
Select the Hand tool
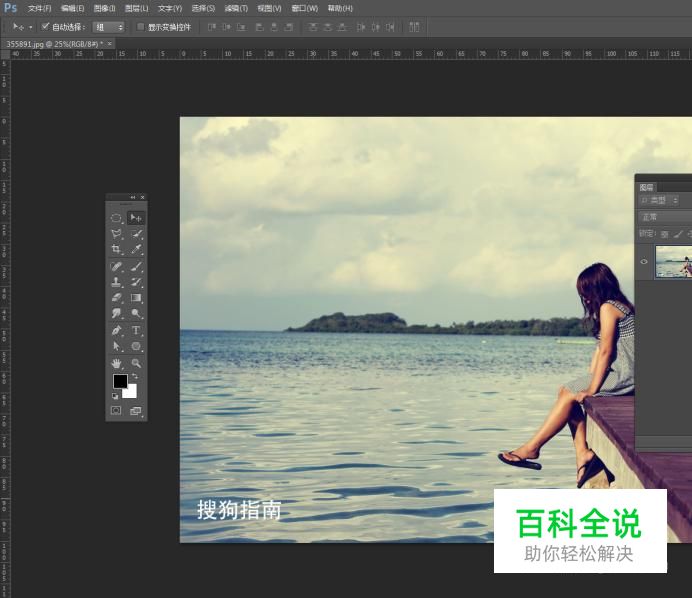pyautogui.click(x=116, y=363)
